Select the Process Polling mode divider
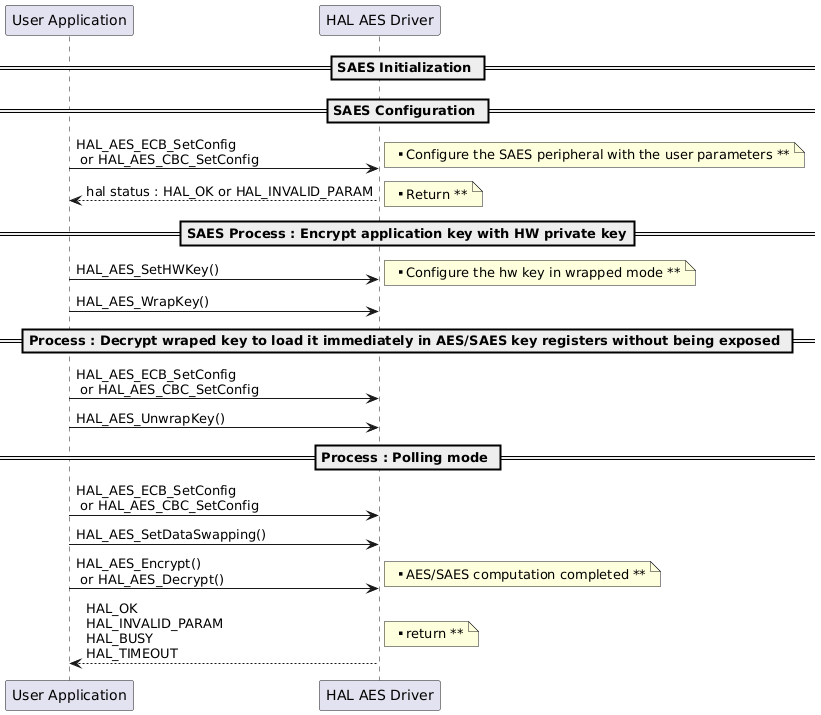 (407, 457)
